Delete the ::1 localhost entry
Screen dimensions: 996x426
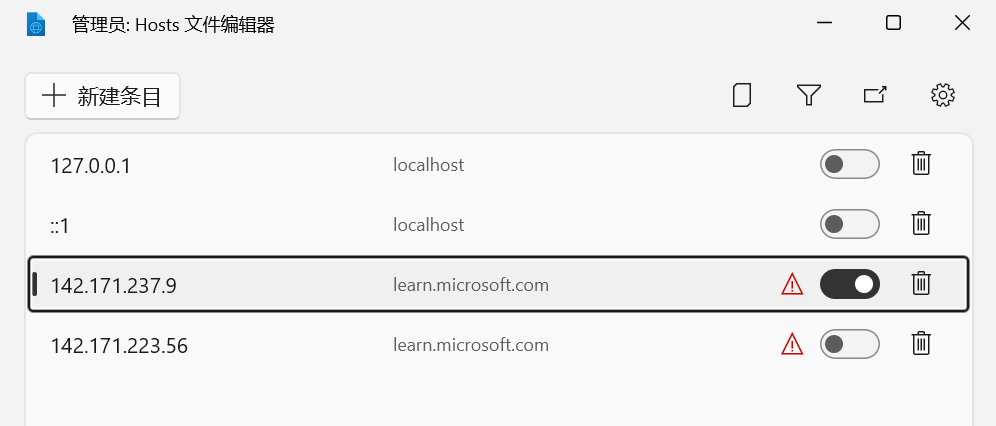point(921,224)
